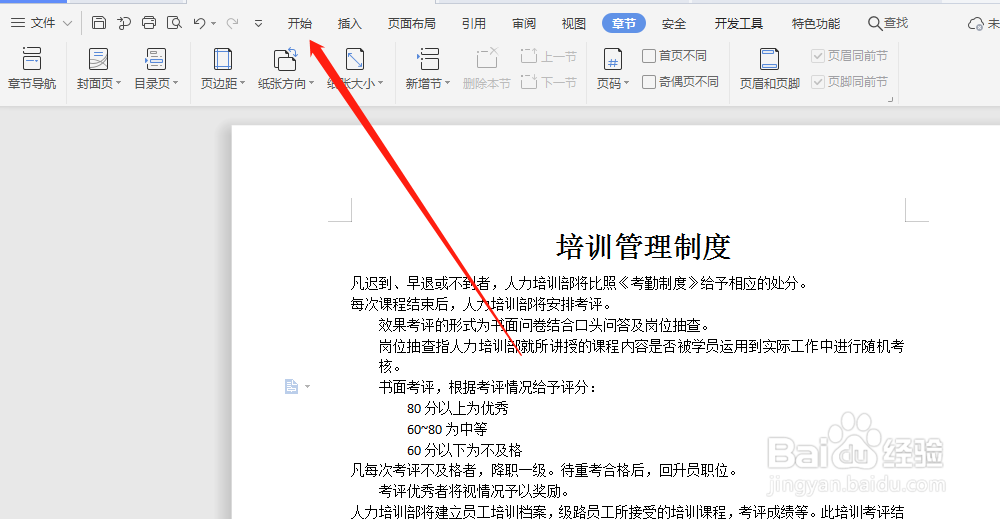Click the paragraph layout icon in left margin

pyautogui.click(x=291, y=386)
